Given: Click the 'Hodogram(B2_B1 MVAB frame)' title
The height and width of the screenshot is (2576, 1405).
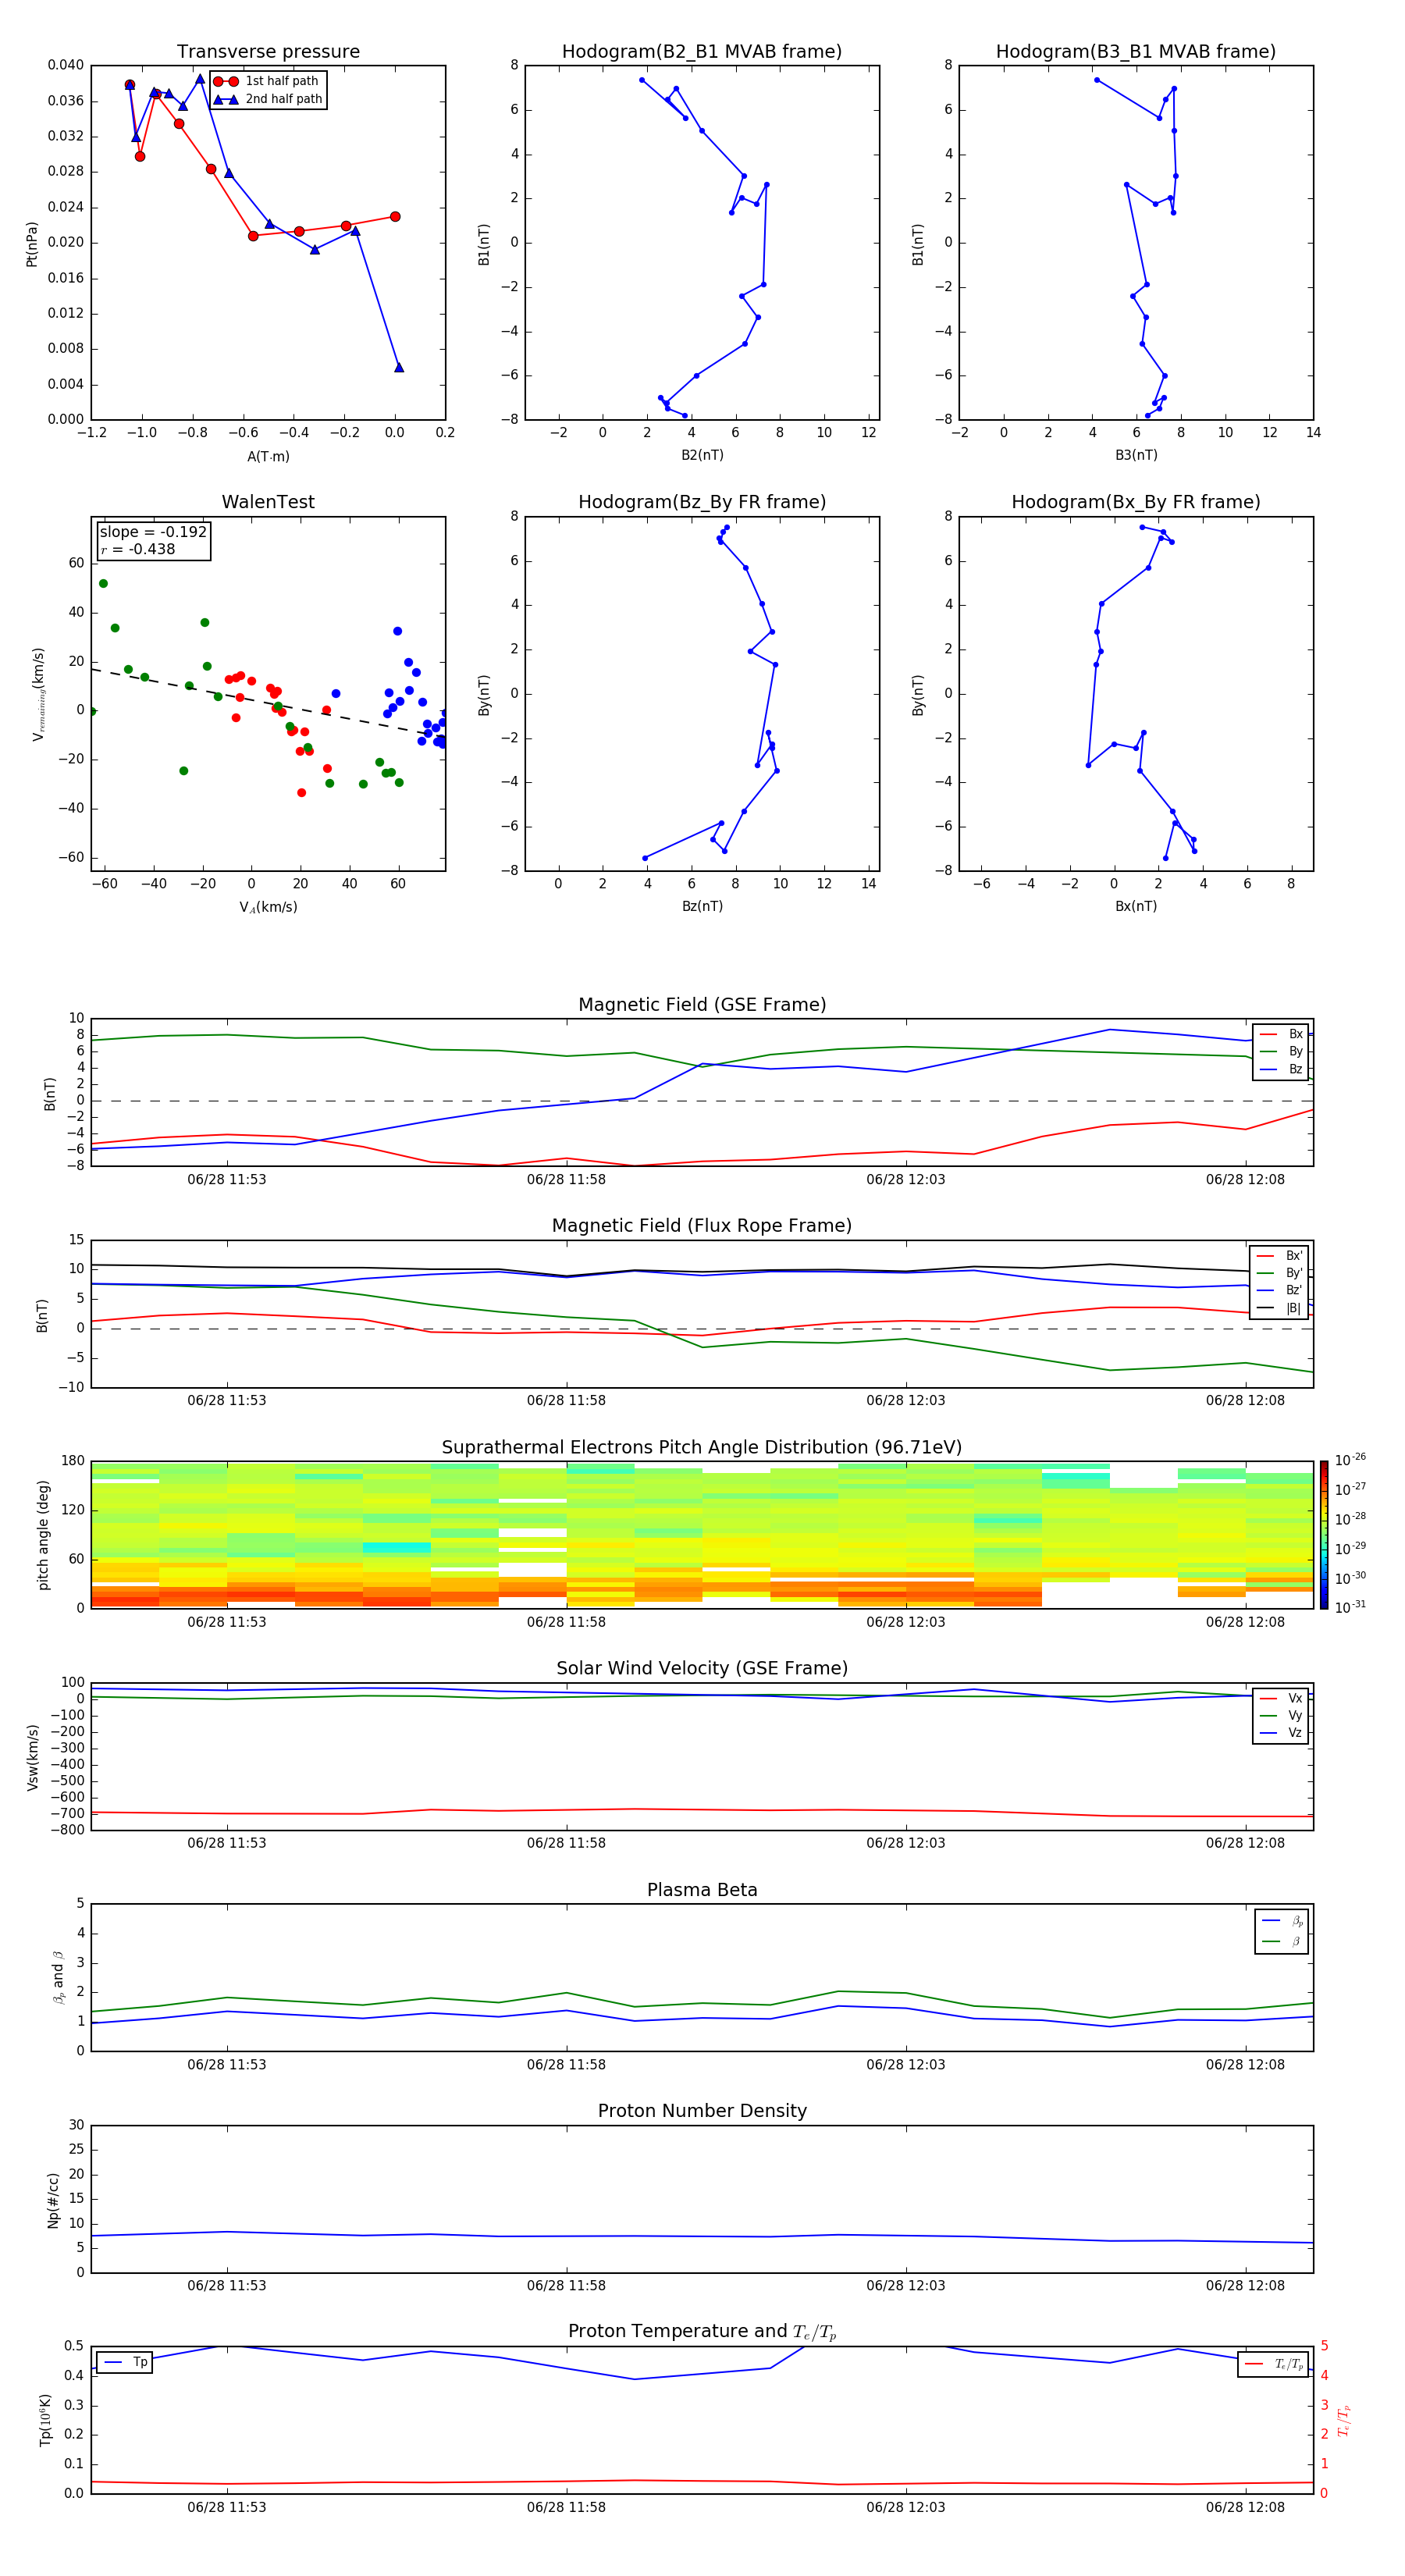Looking at the screenshot, I should pyautogui.click(x=702, y=52).
